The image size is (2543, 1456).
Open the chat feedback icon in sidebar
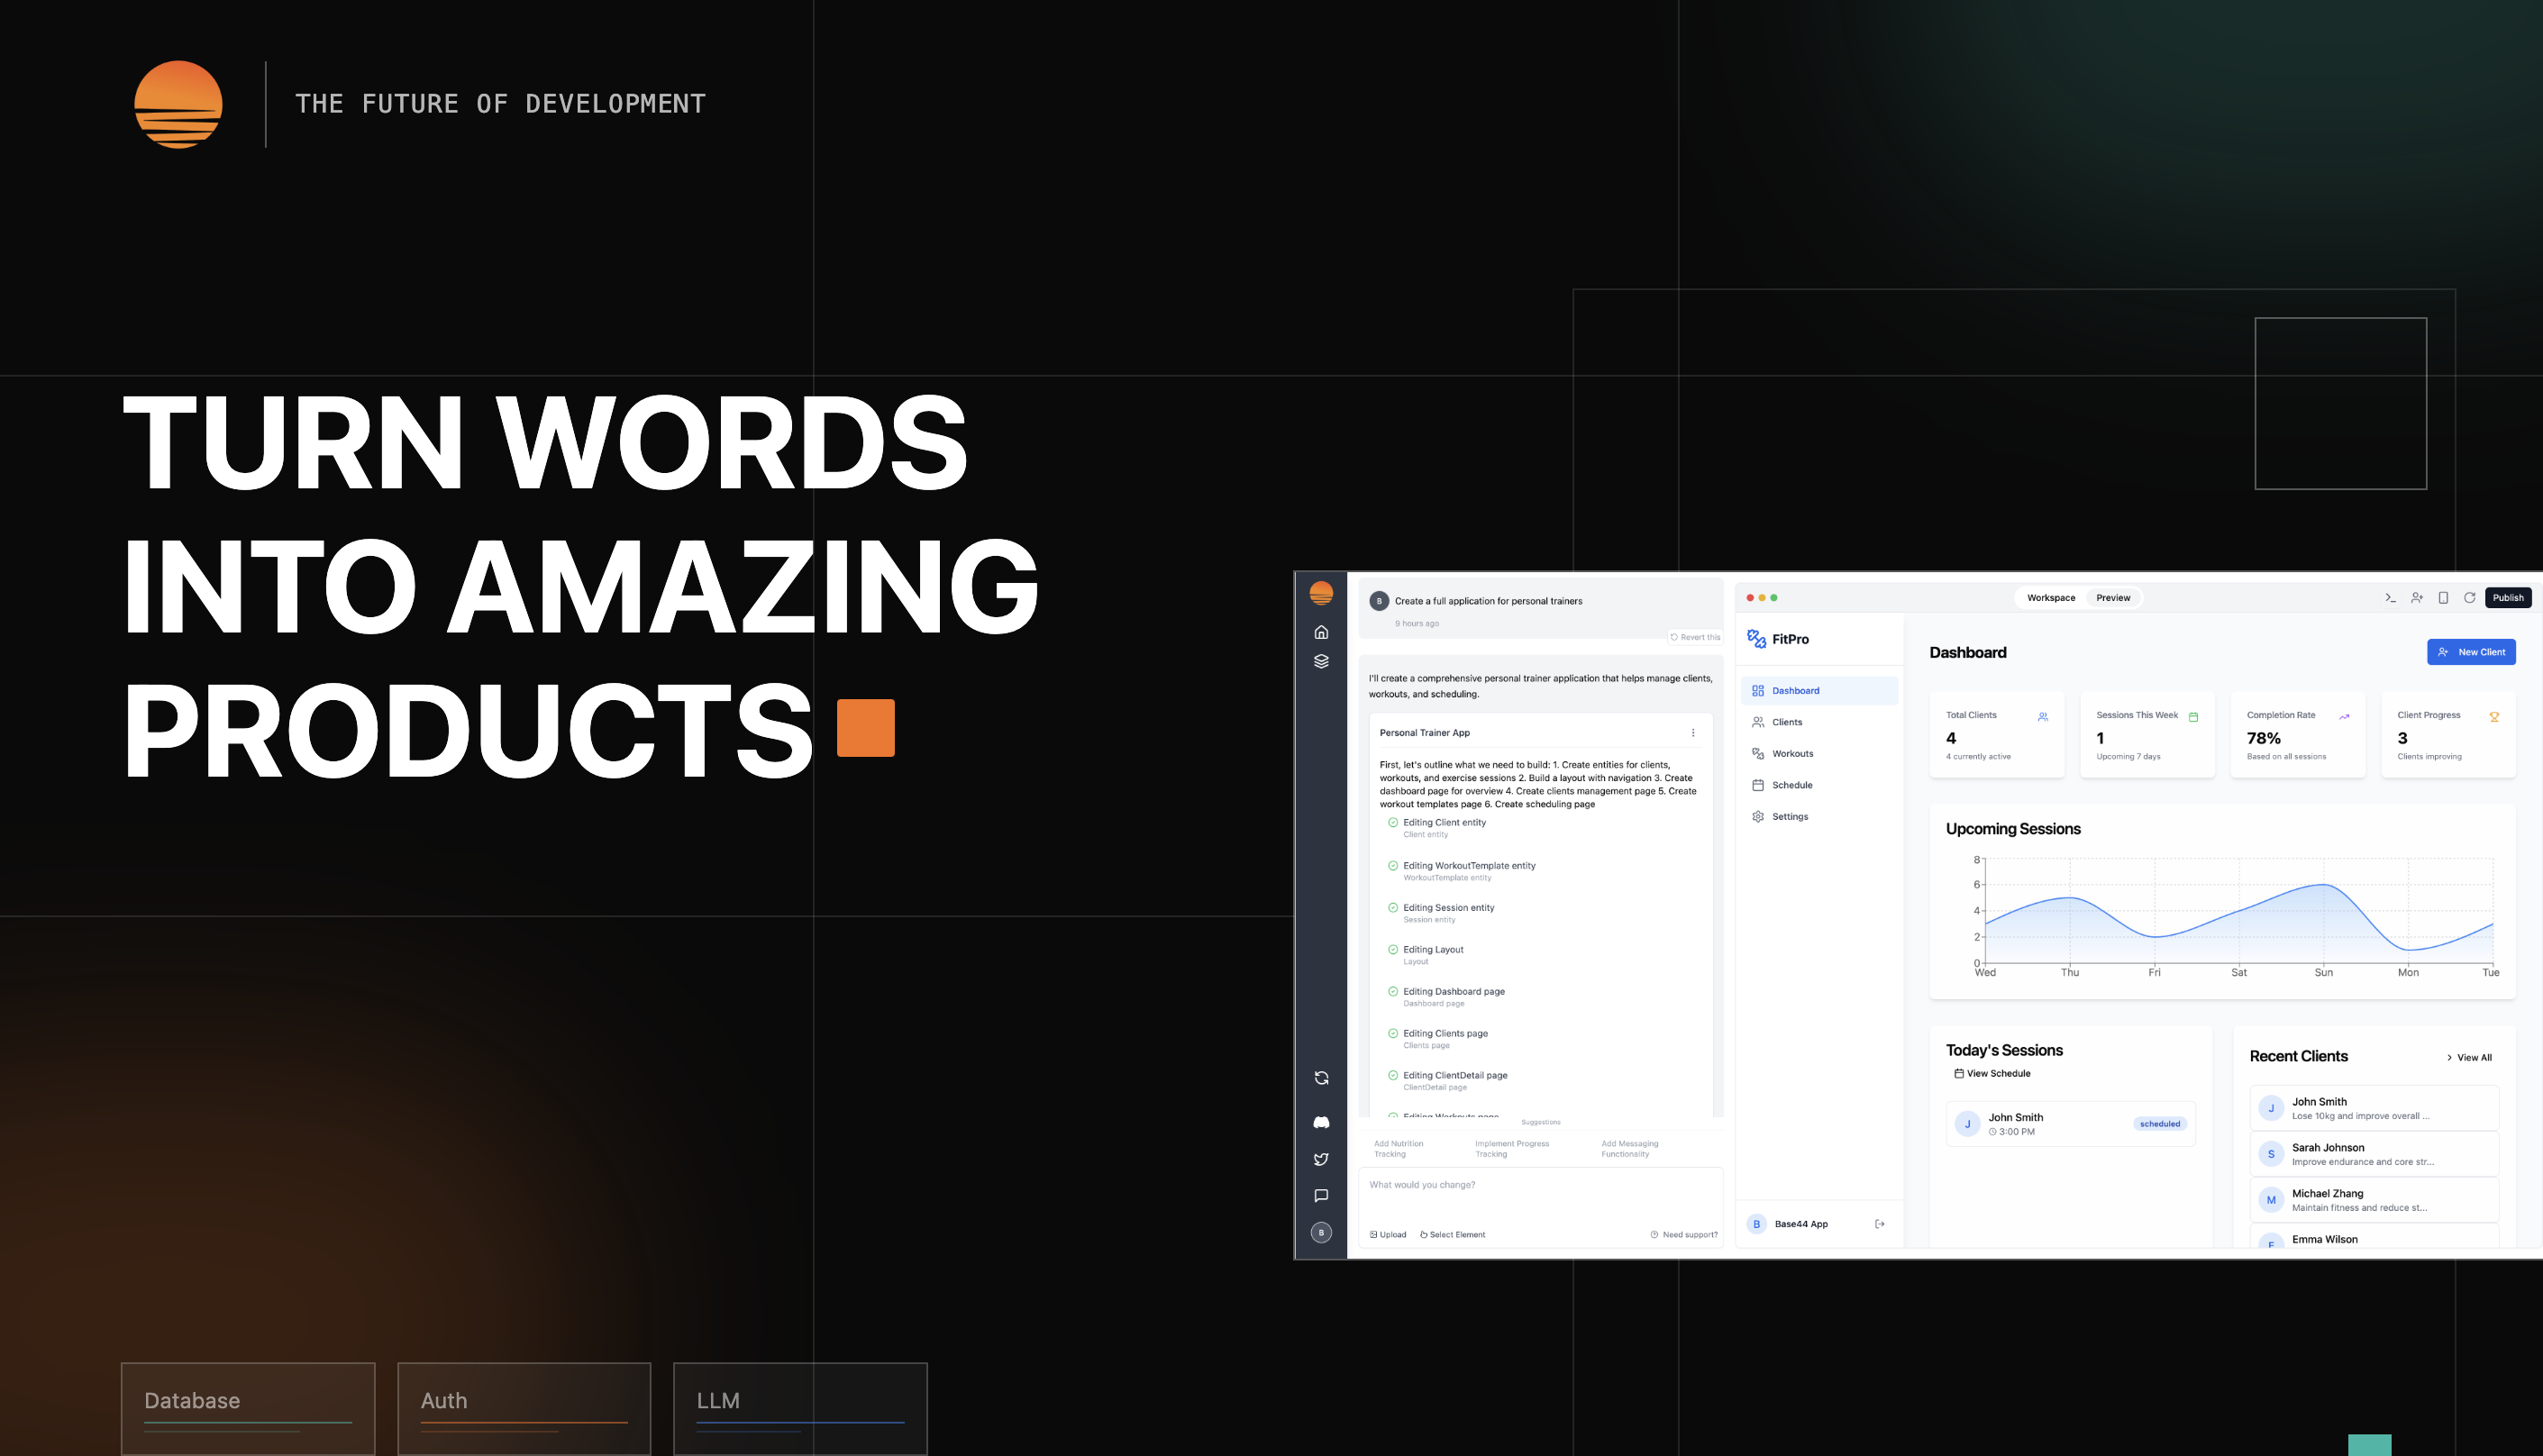(1321, 1196)
